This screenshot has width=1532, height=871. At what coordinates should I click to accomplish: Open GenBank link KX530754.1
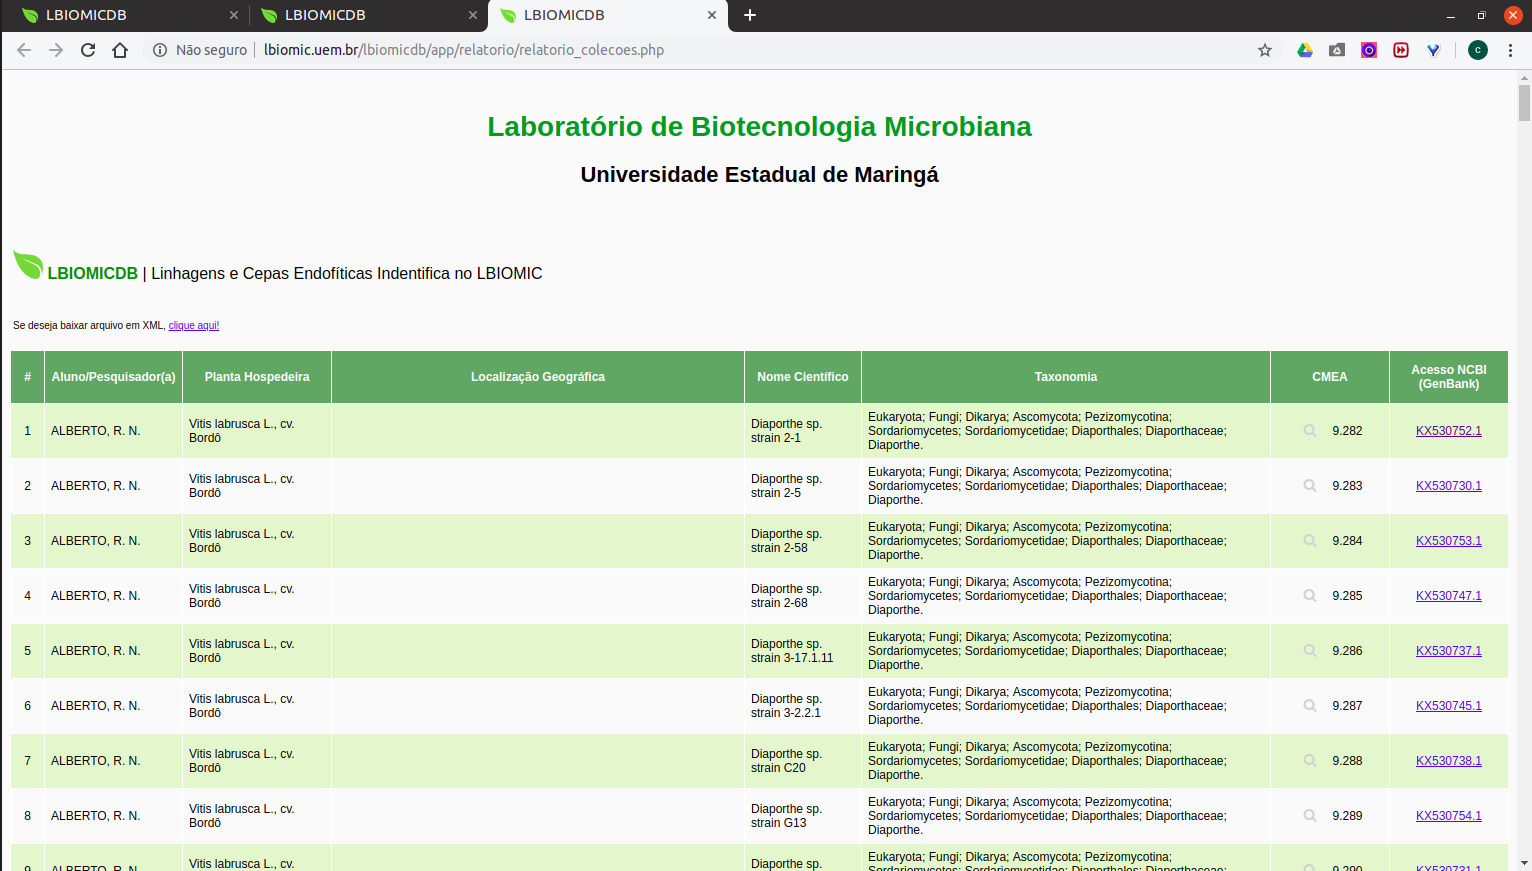coord(1449,816)
